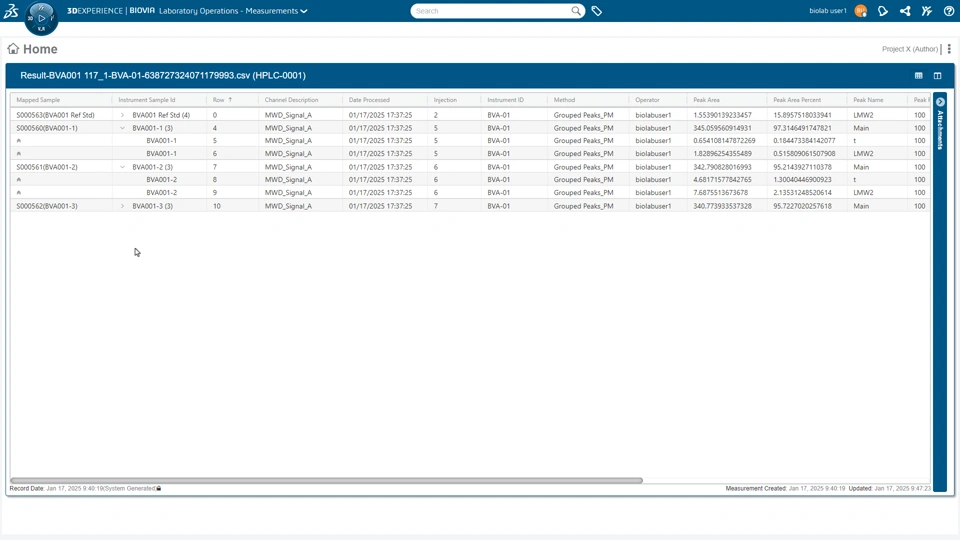The image size is (960, 540).
Task: Click the Mapped Sample column header
Action: coord(38,100)
